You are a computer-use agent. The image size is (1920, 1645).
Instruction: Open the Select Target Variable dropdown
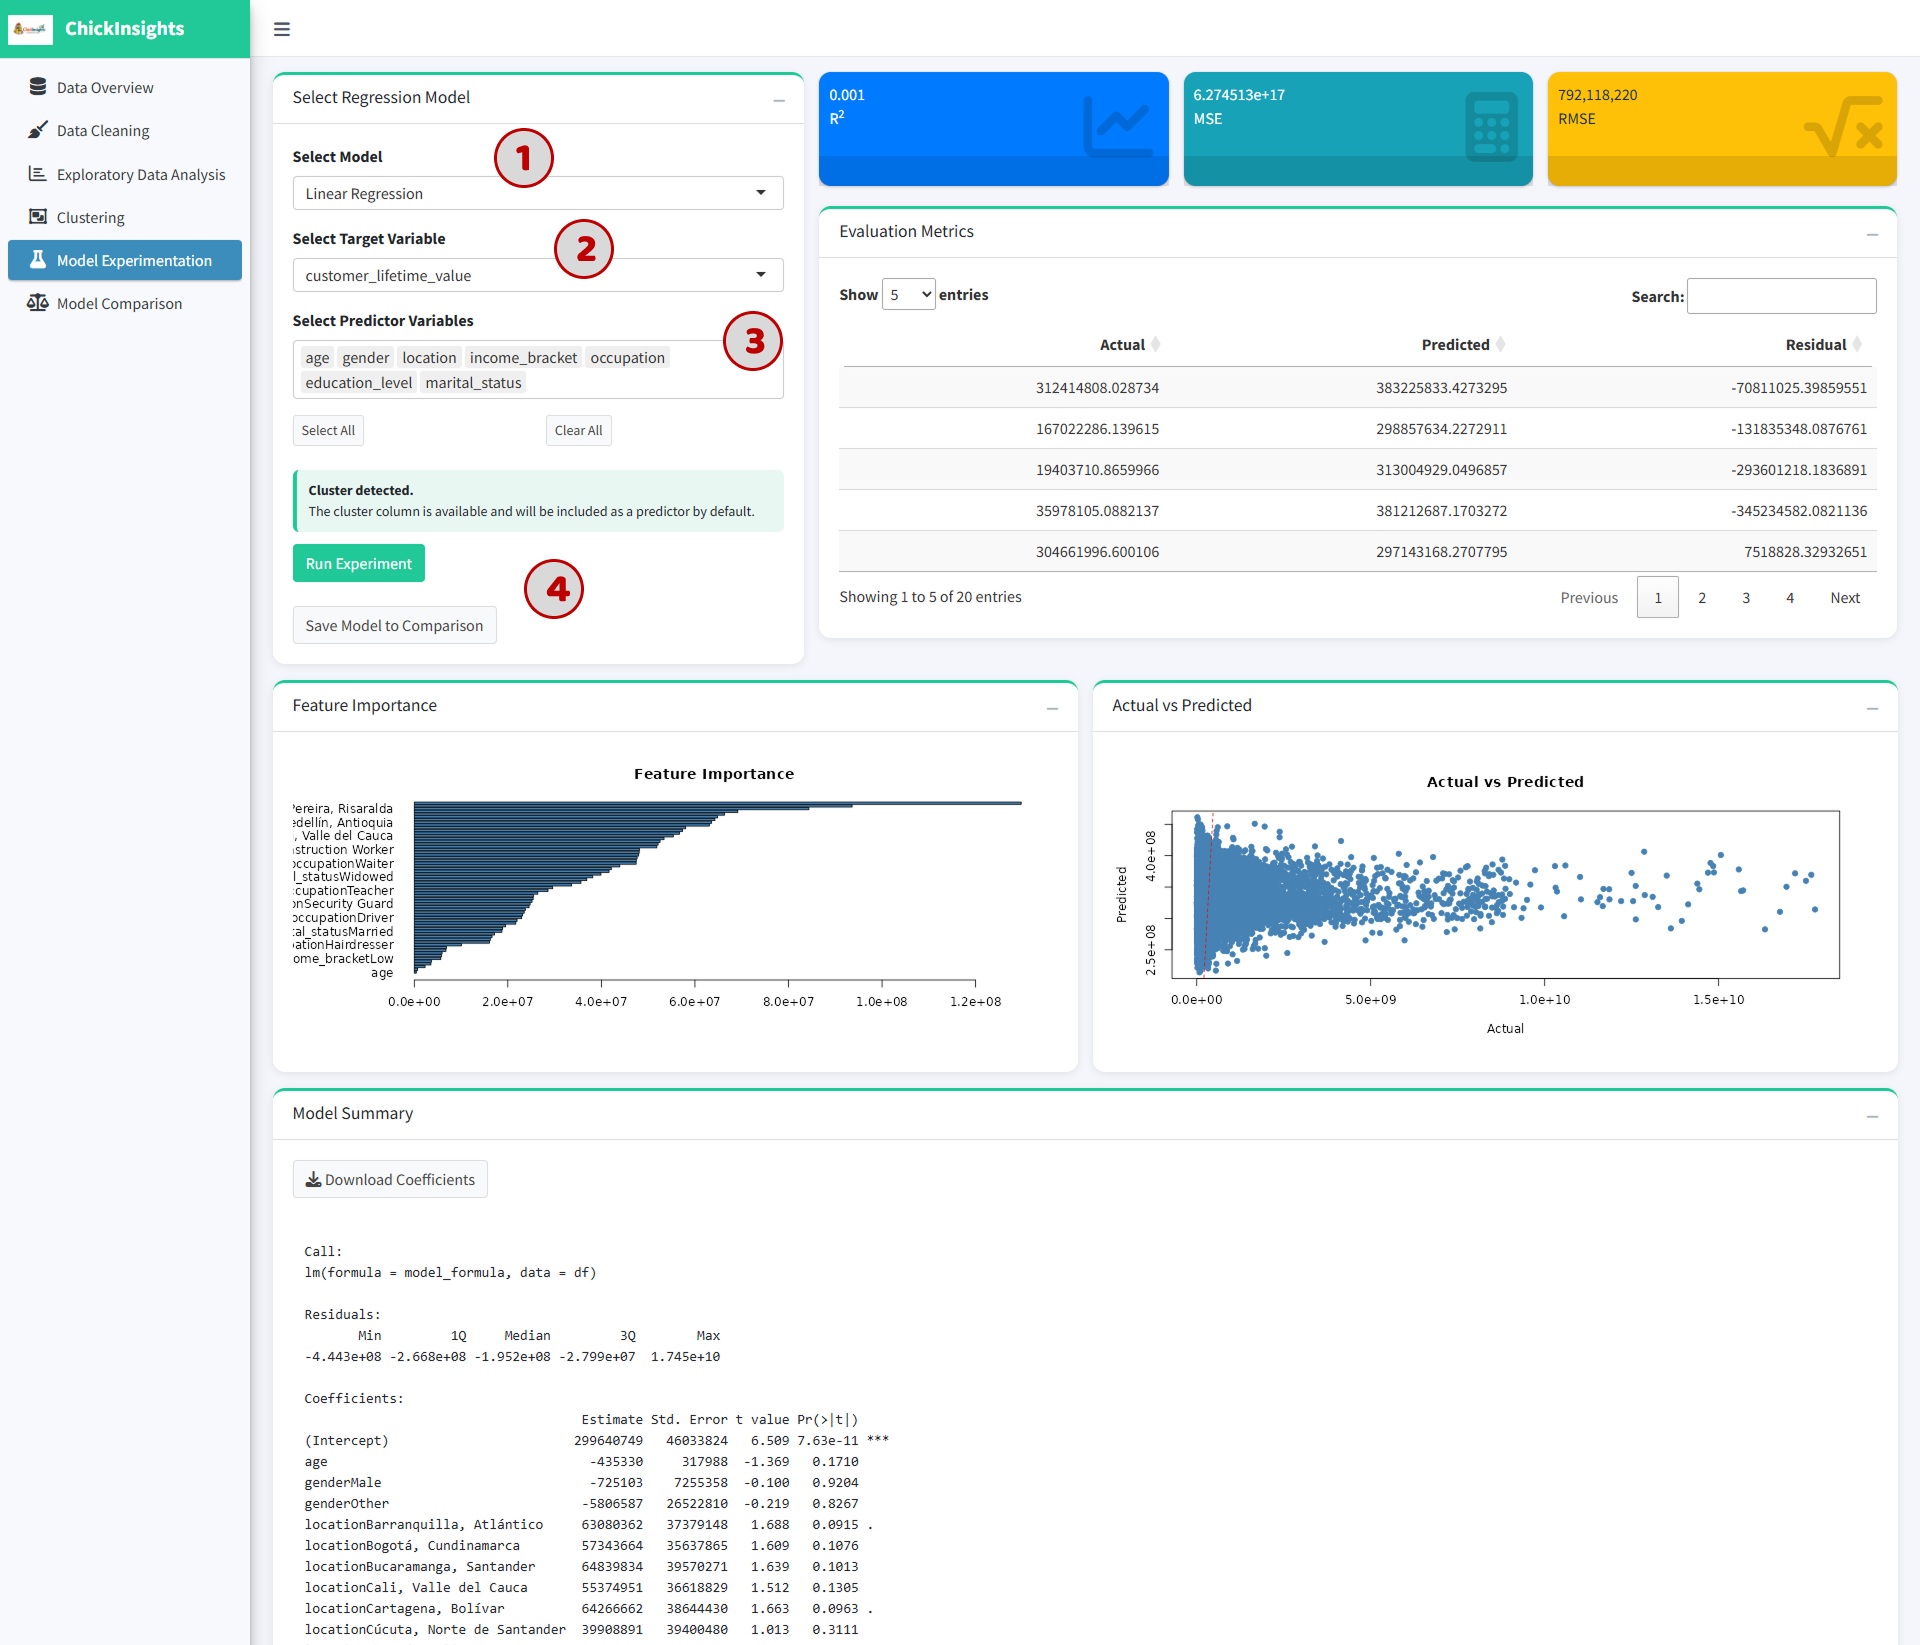pos(538,275)
